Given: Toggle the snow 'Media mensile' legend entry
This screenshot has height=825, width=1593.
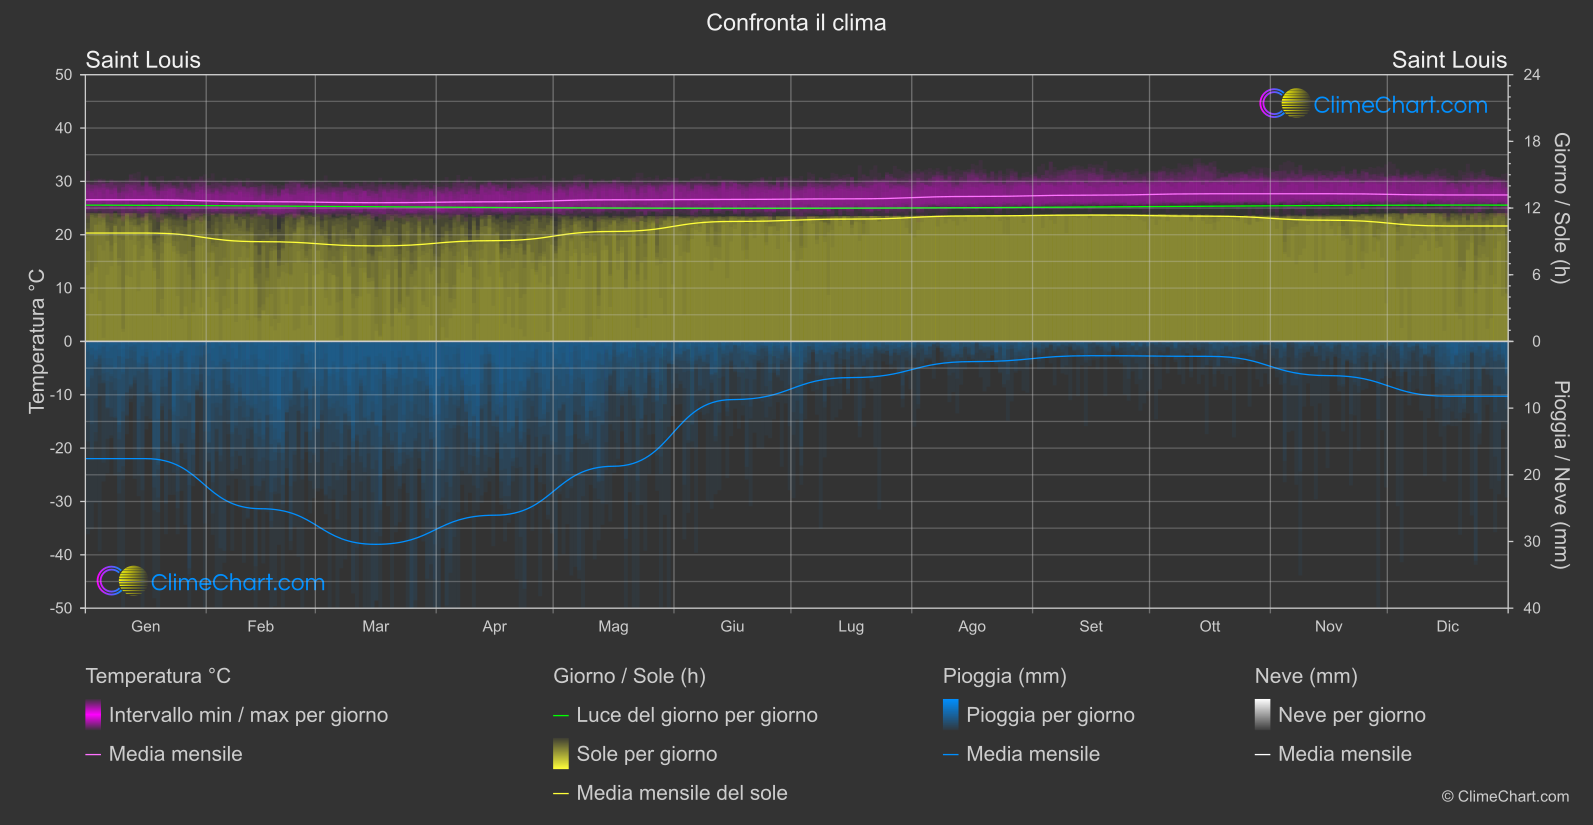Looking at the screenshot, I should (x=1345, y=754).
